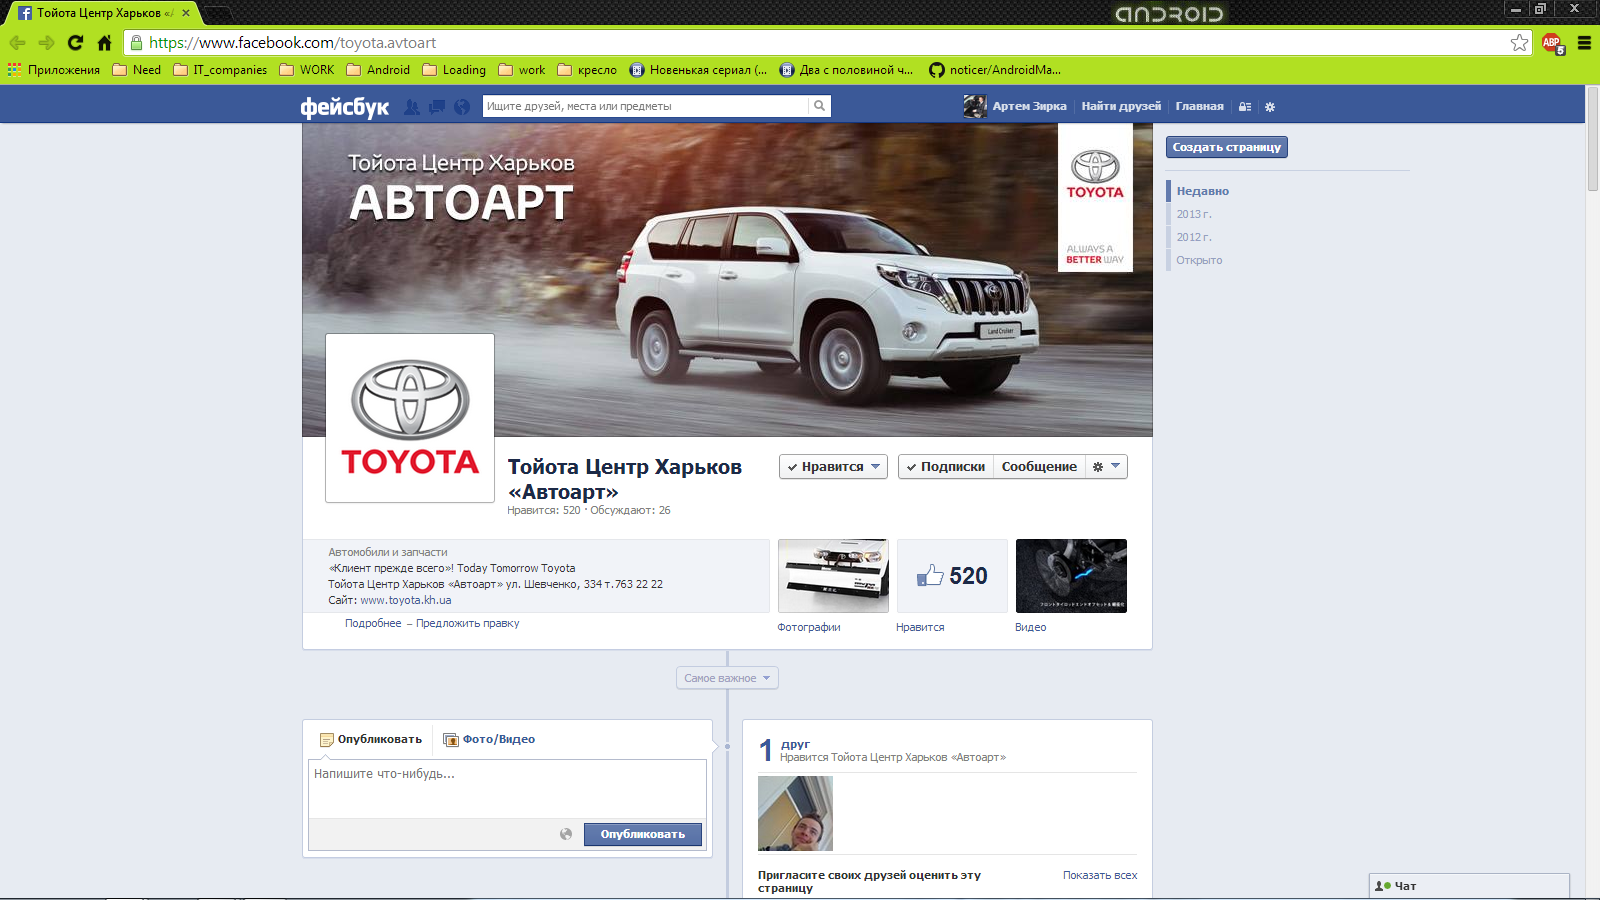
Task: Open Видео thumbnail
Action: coord(1071,576)
